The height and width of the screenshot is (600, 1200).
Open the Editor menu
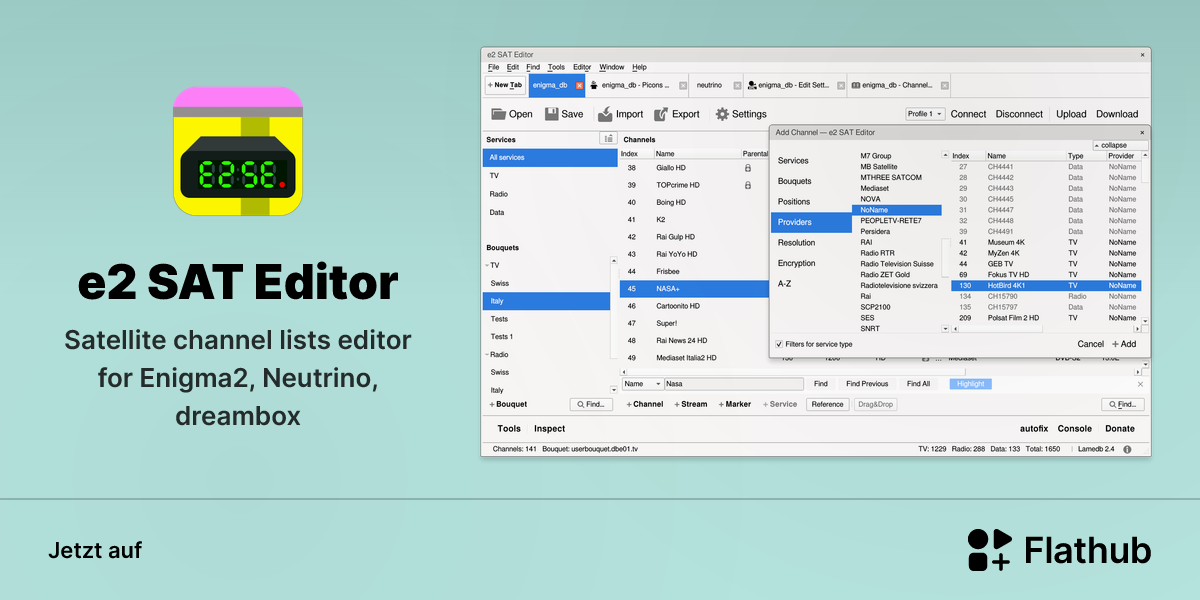pyautogui.click(x=582, y=67)
